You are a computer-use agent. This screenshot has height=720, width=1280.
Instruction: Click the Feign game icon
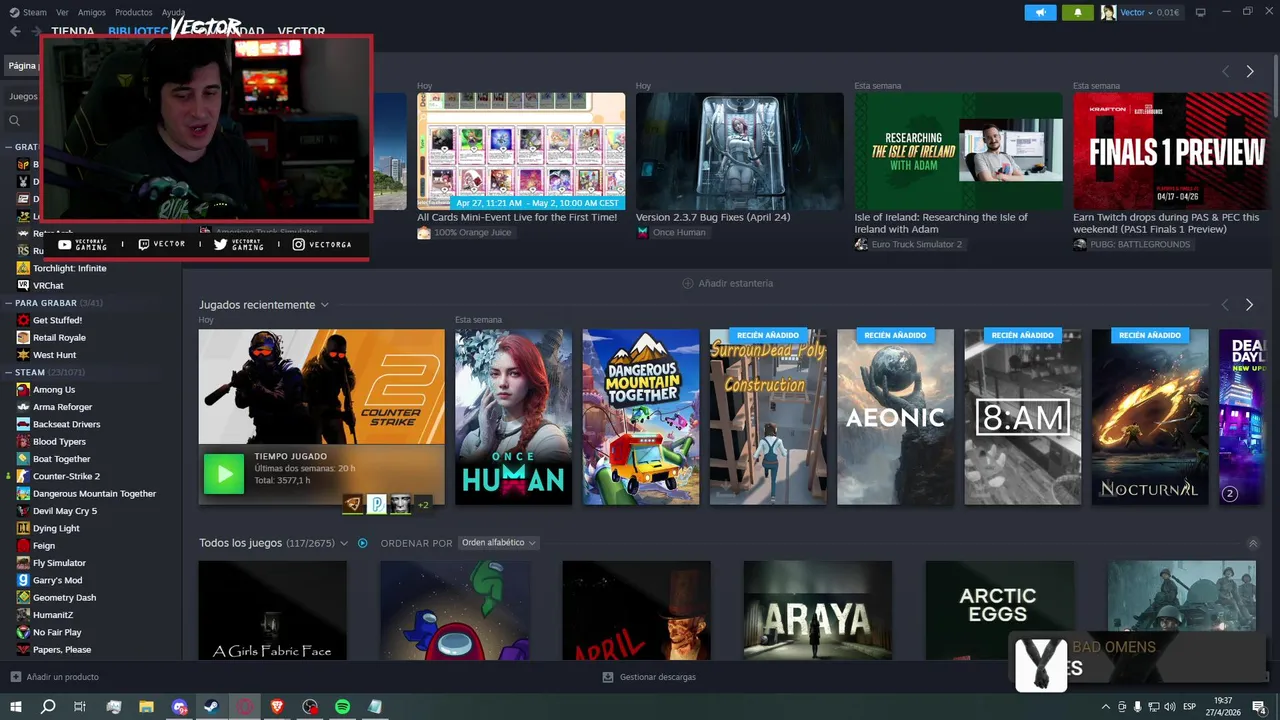click(x=23, y=546)
